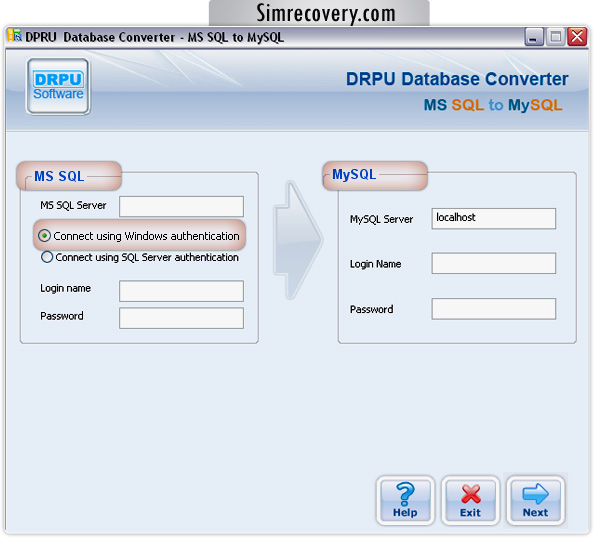Click the Help button
Viewport: 594px width, 538px height.
pos(405,500)
